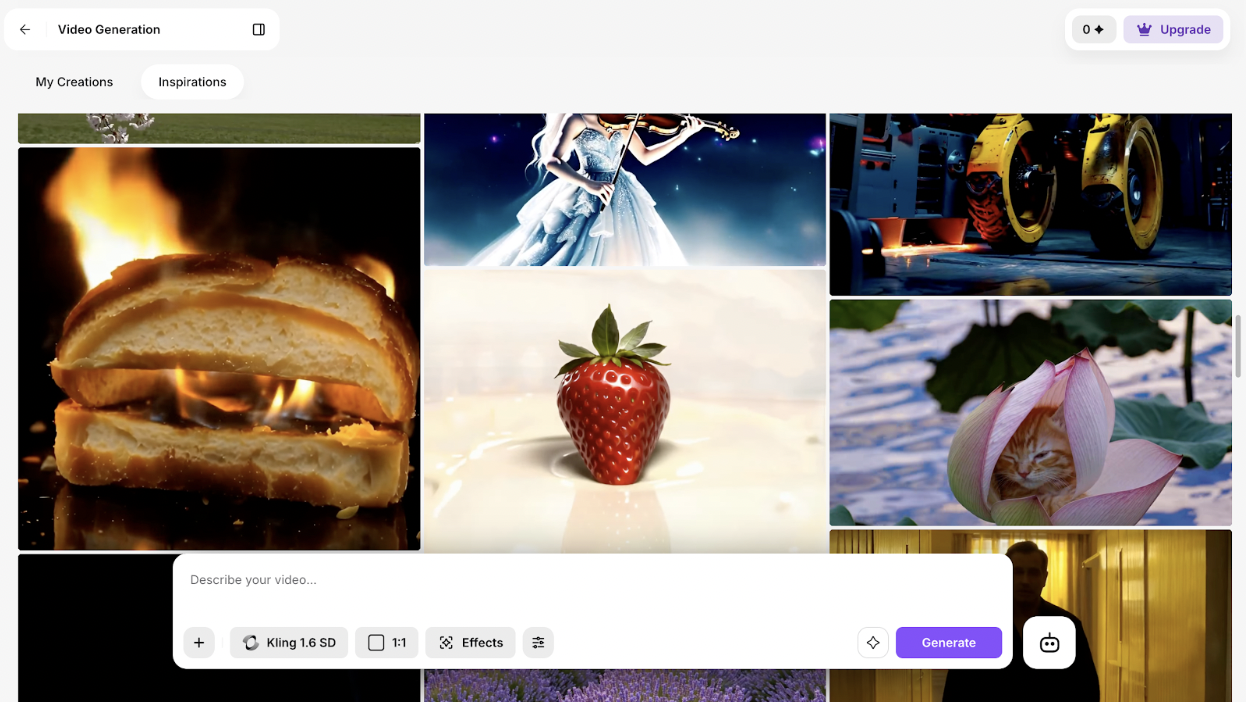1246x704 pixels.
Task: Select the kitten in lotus flower thumbnail
Action: pyautogui.click(x=1030, y=412)
